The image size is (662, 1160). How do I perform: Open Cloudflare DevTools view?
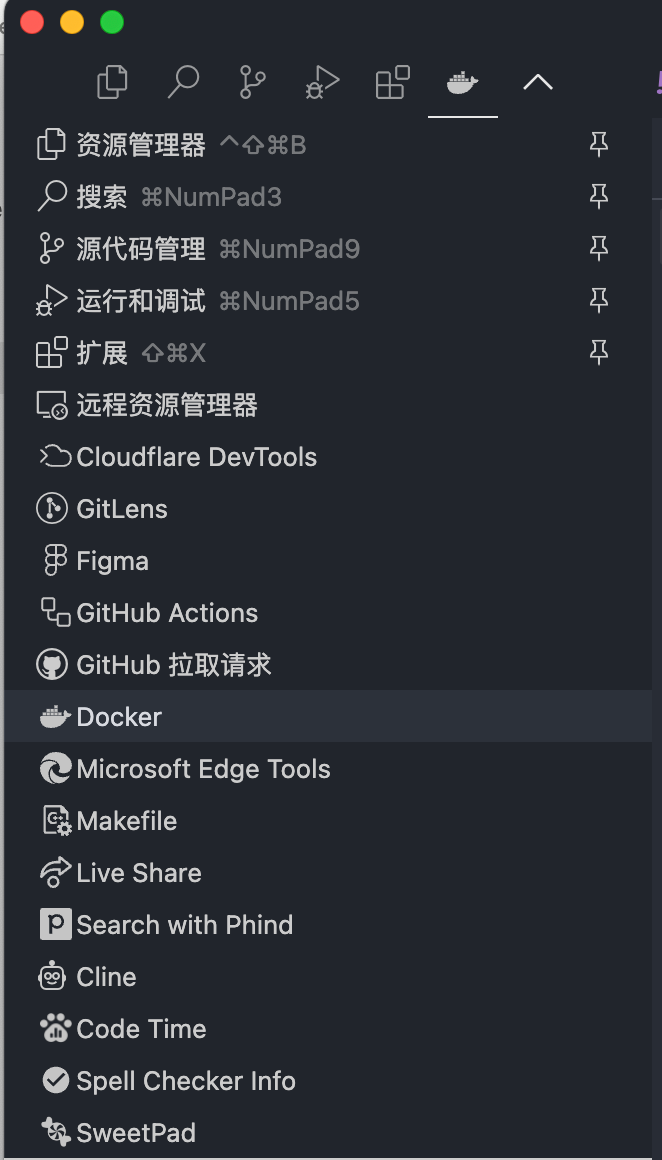click(x=196, y=457)
